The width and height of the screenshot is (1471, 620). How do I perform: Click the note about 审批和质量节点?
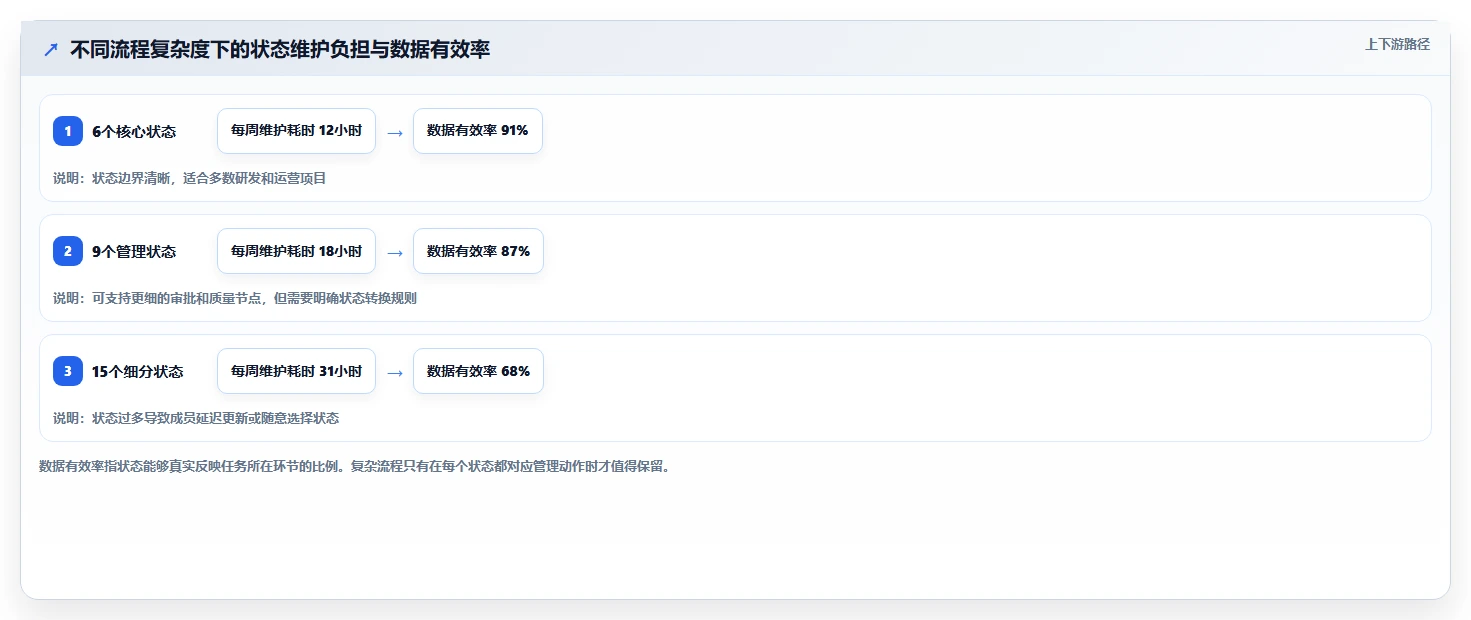pos(235,298)
